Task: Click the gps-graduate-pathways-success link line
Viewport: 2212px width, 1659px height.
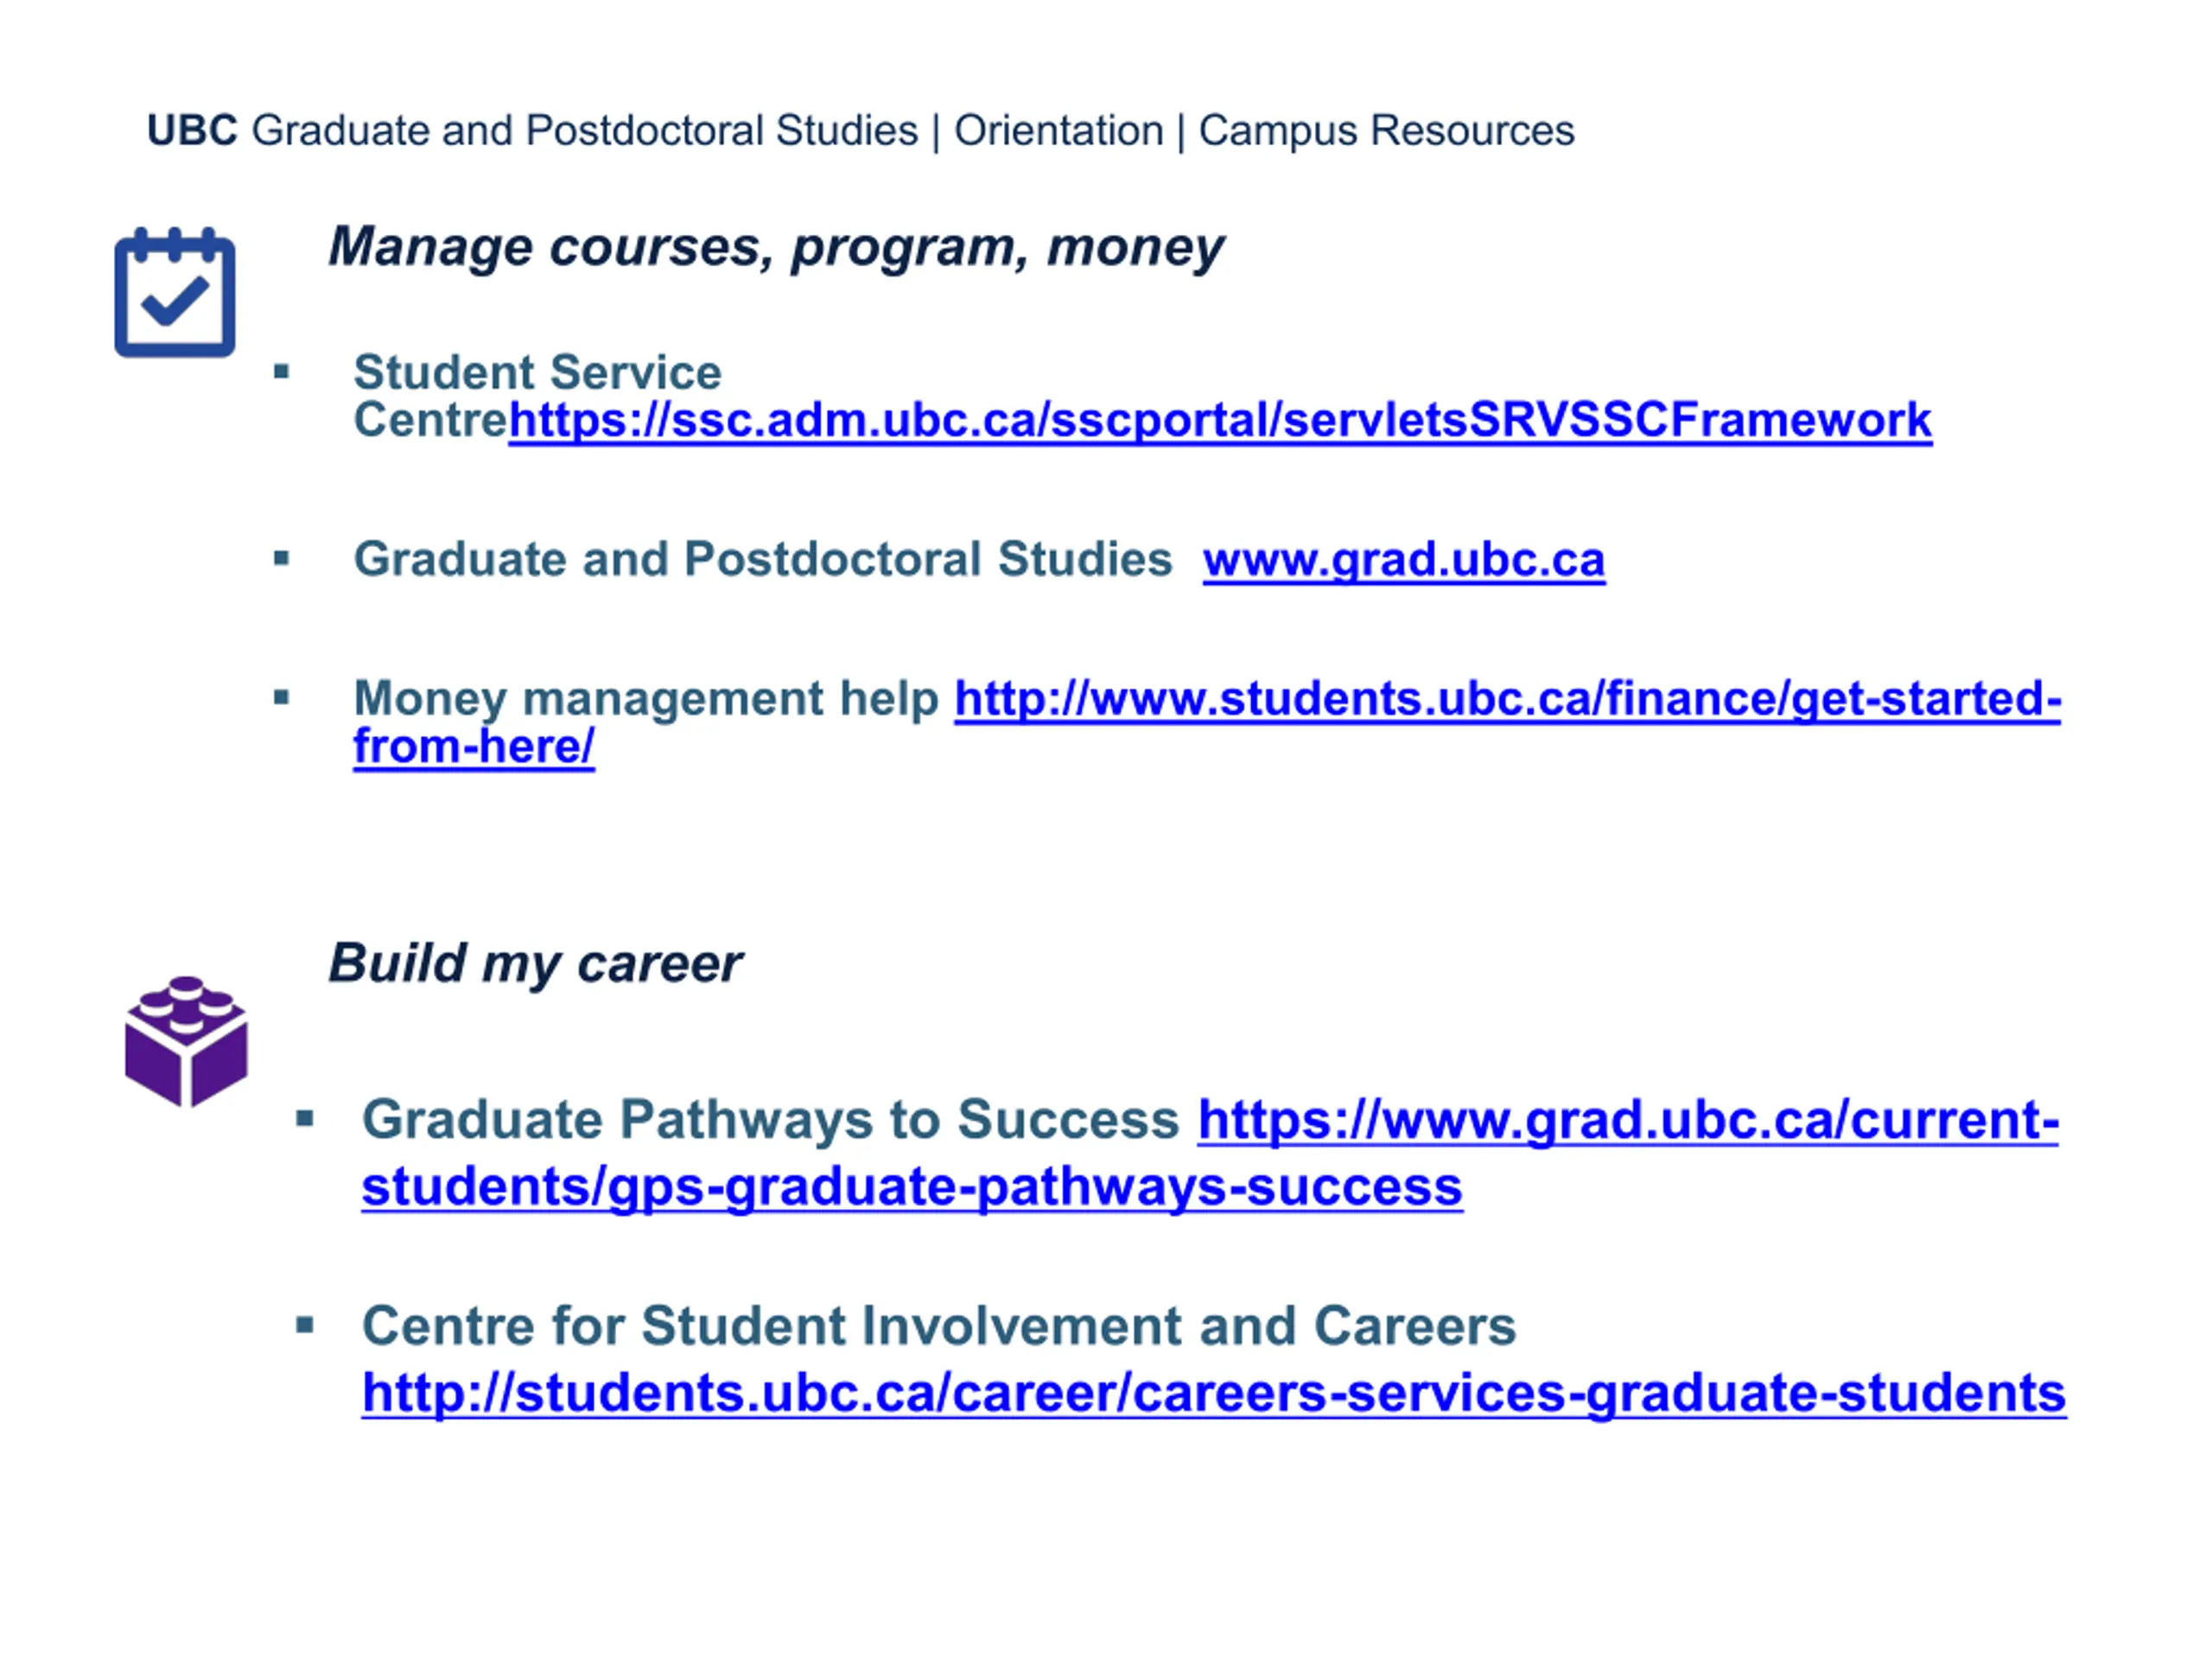Action: coord(912,1187)
